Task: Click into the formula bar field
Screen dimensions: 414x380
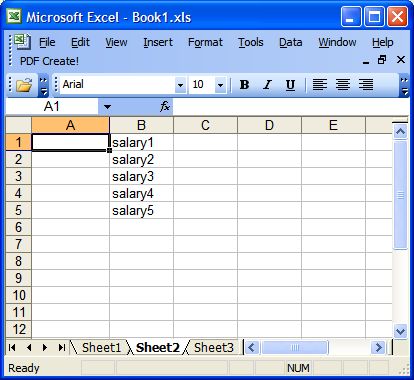Action: 291,107
